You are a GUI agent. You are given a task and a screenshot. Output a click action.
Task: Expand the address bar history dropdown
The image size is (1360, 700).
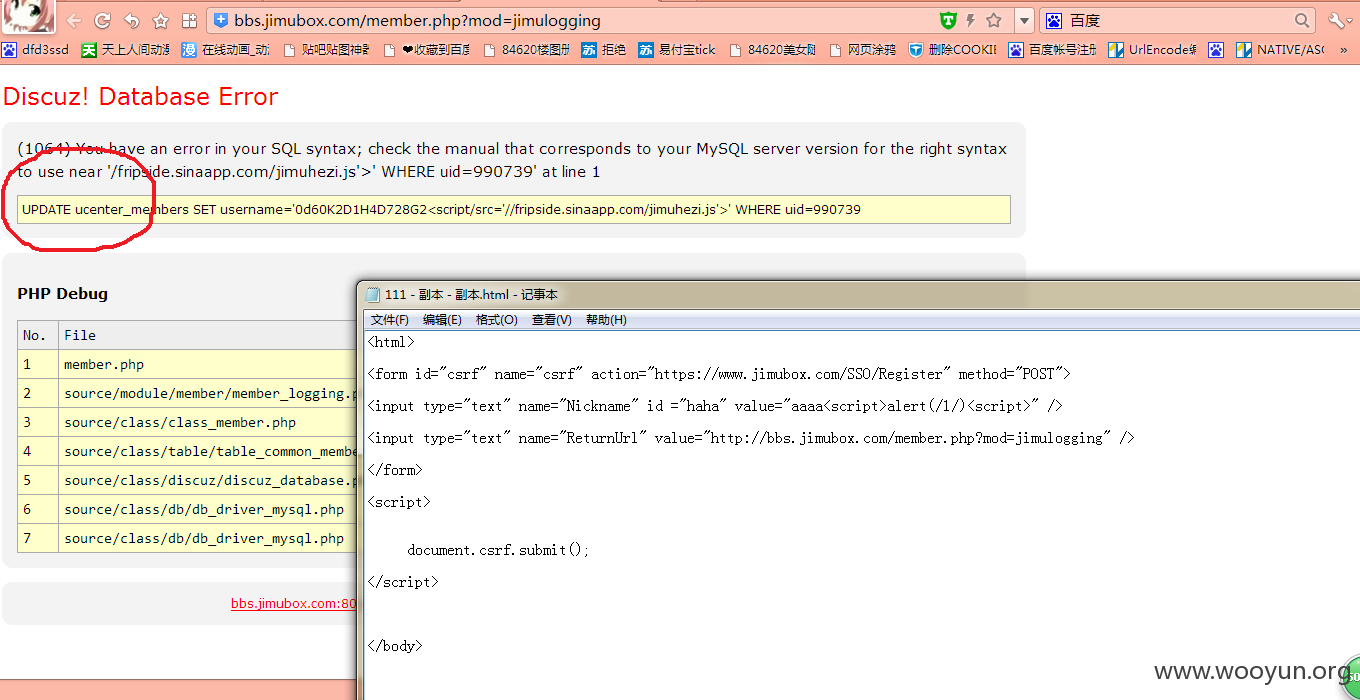point(1024,20)
